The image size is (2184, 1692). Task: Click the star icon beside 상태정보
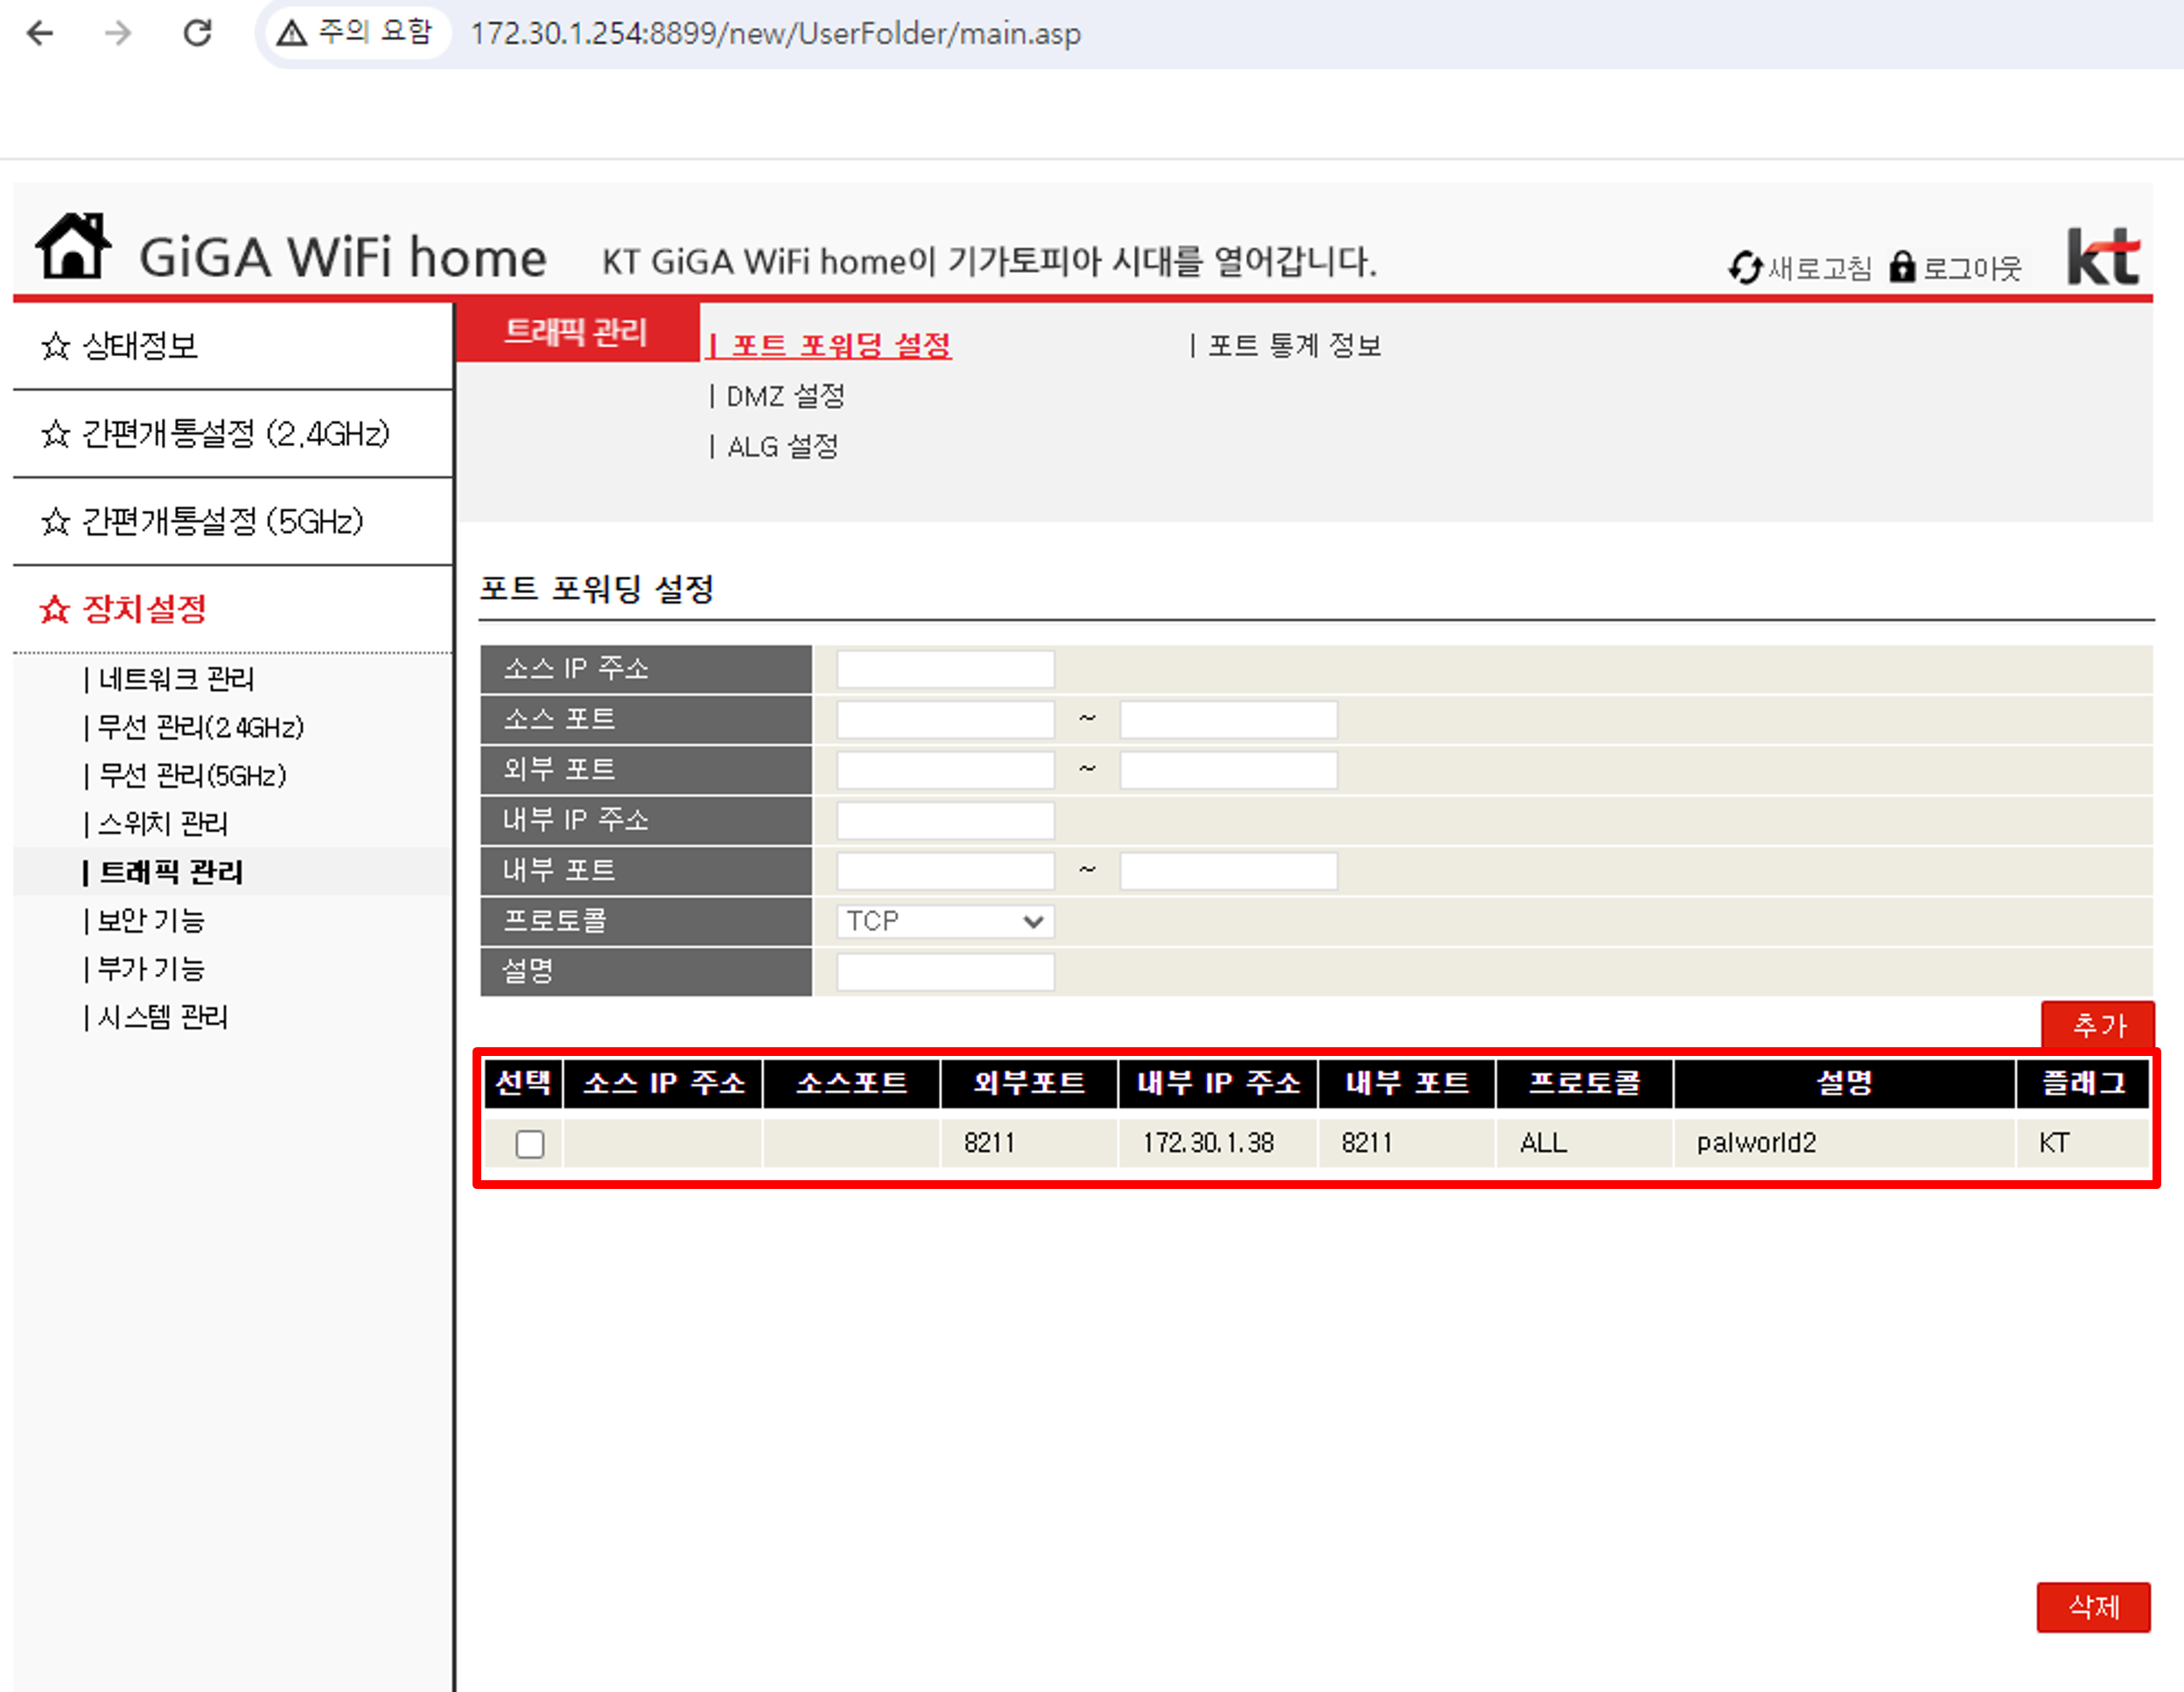(56, 346)
